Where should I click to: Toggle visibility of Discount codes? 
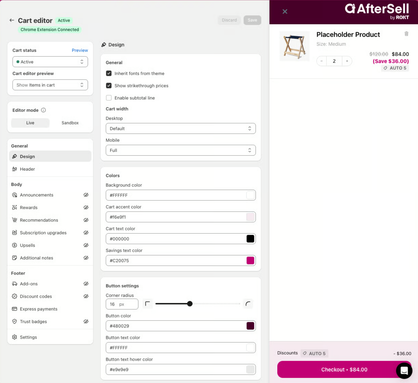(x=86, y=296)
